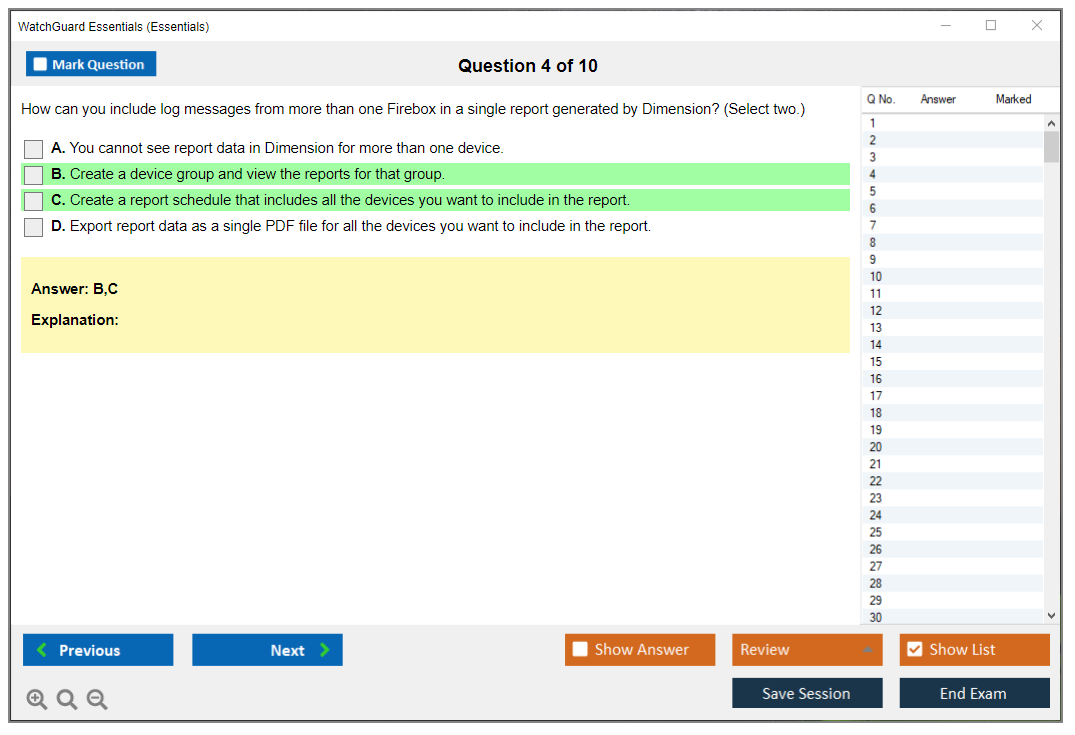
Task: Select answer B about device group
Action: (x=34, y=175)
